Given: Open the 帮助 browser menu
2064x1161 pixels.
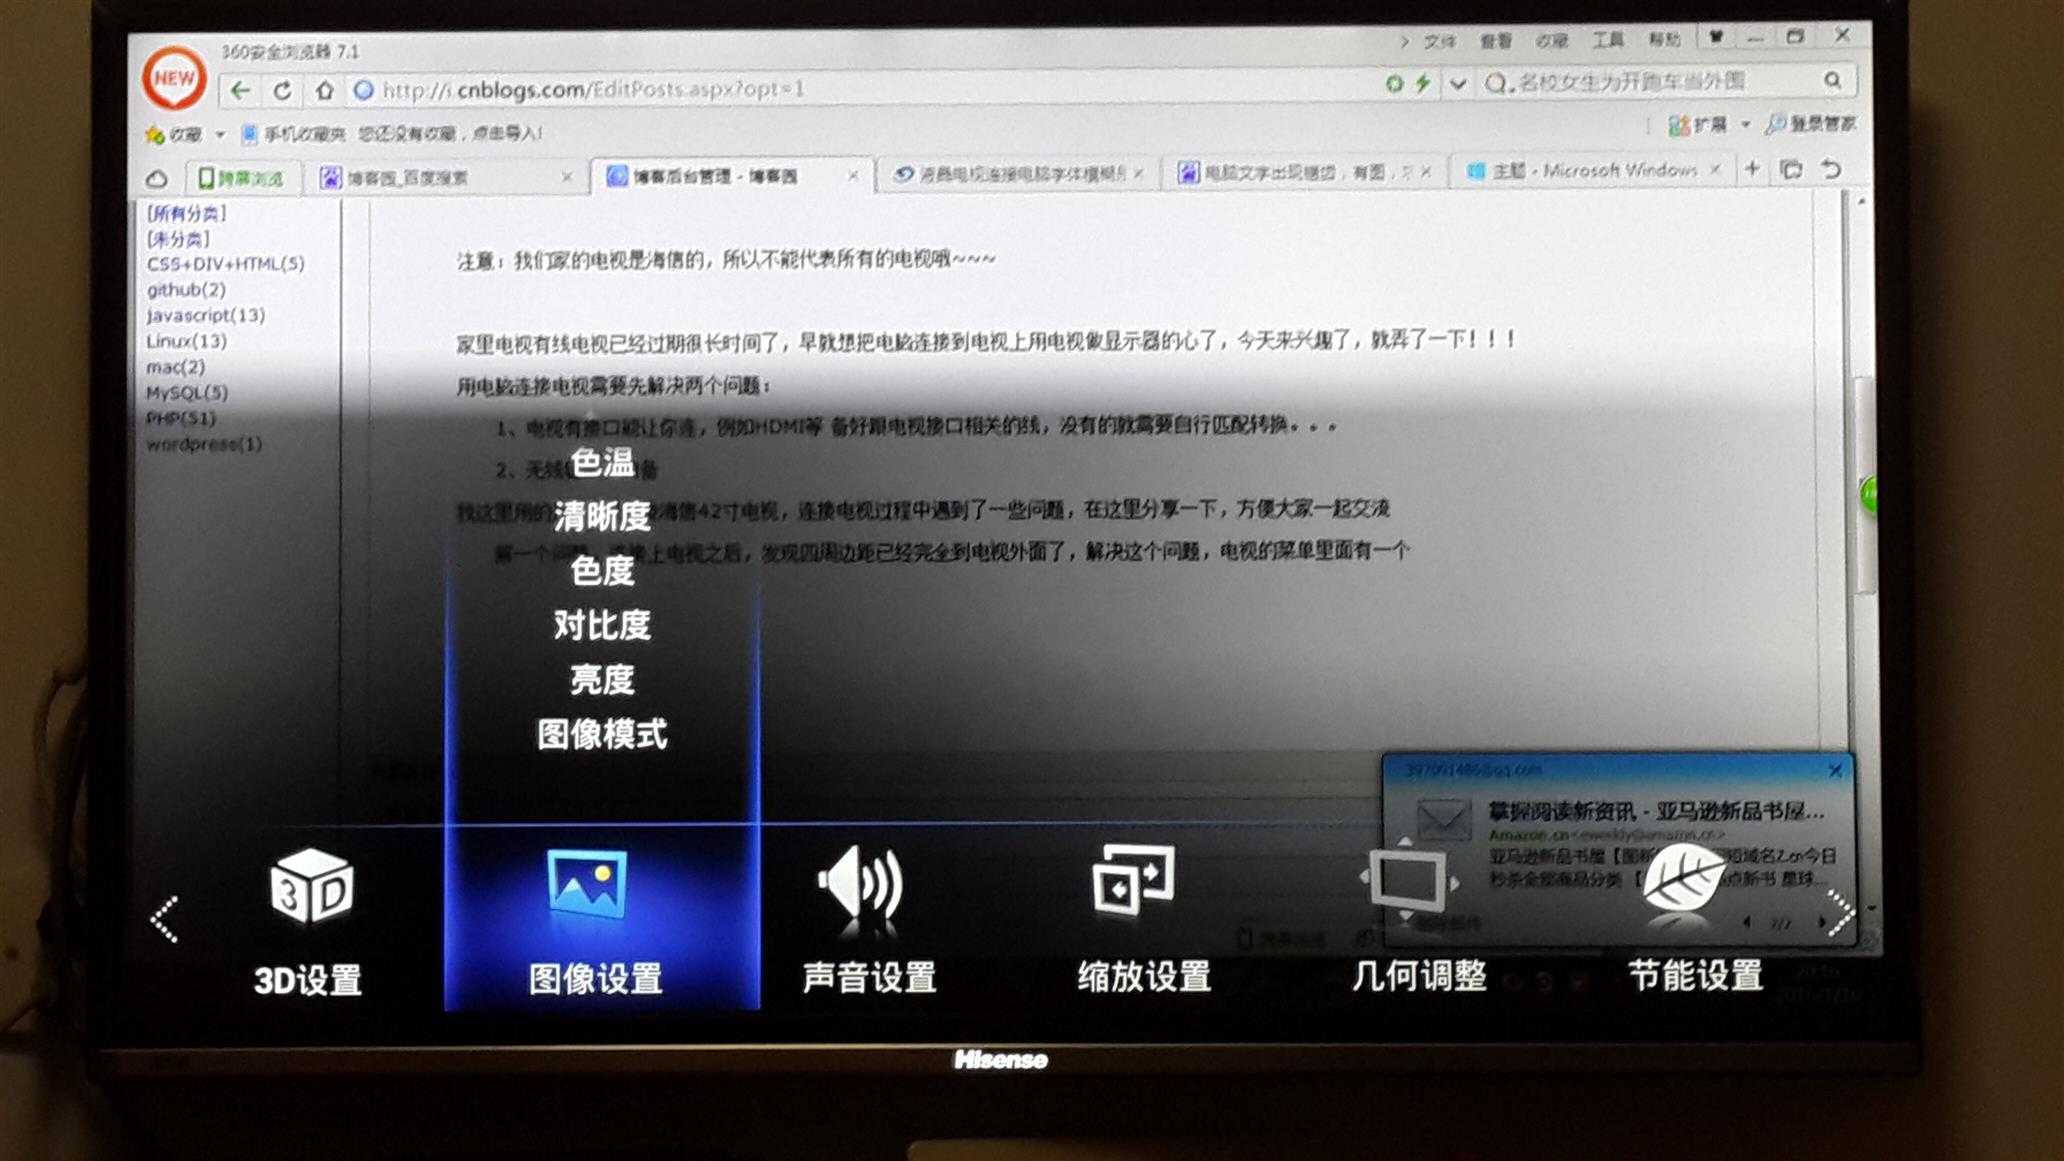Looking at the screenshot, I should tap(1664, 39).
